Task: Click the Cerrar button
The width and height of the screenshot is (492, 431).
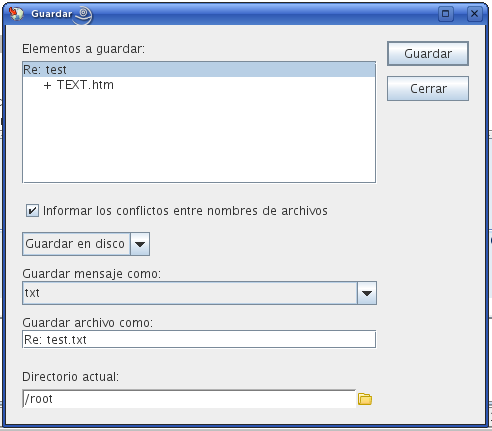Action: tap(428, 89)
